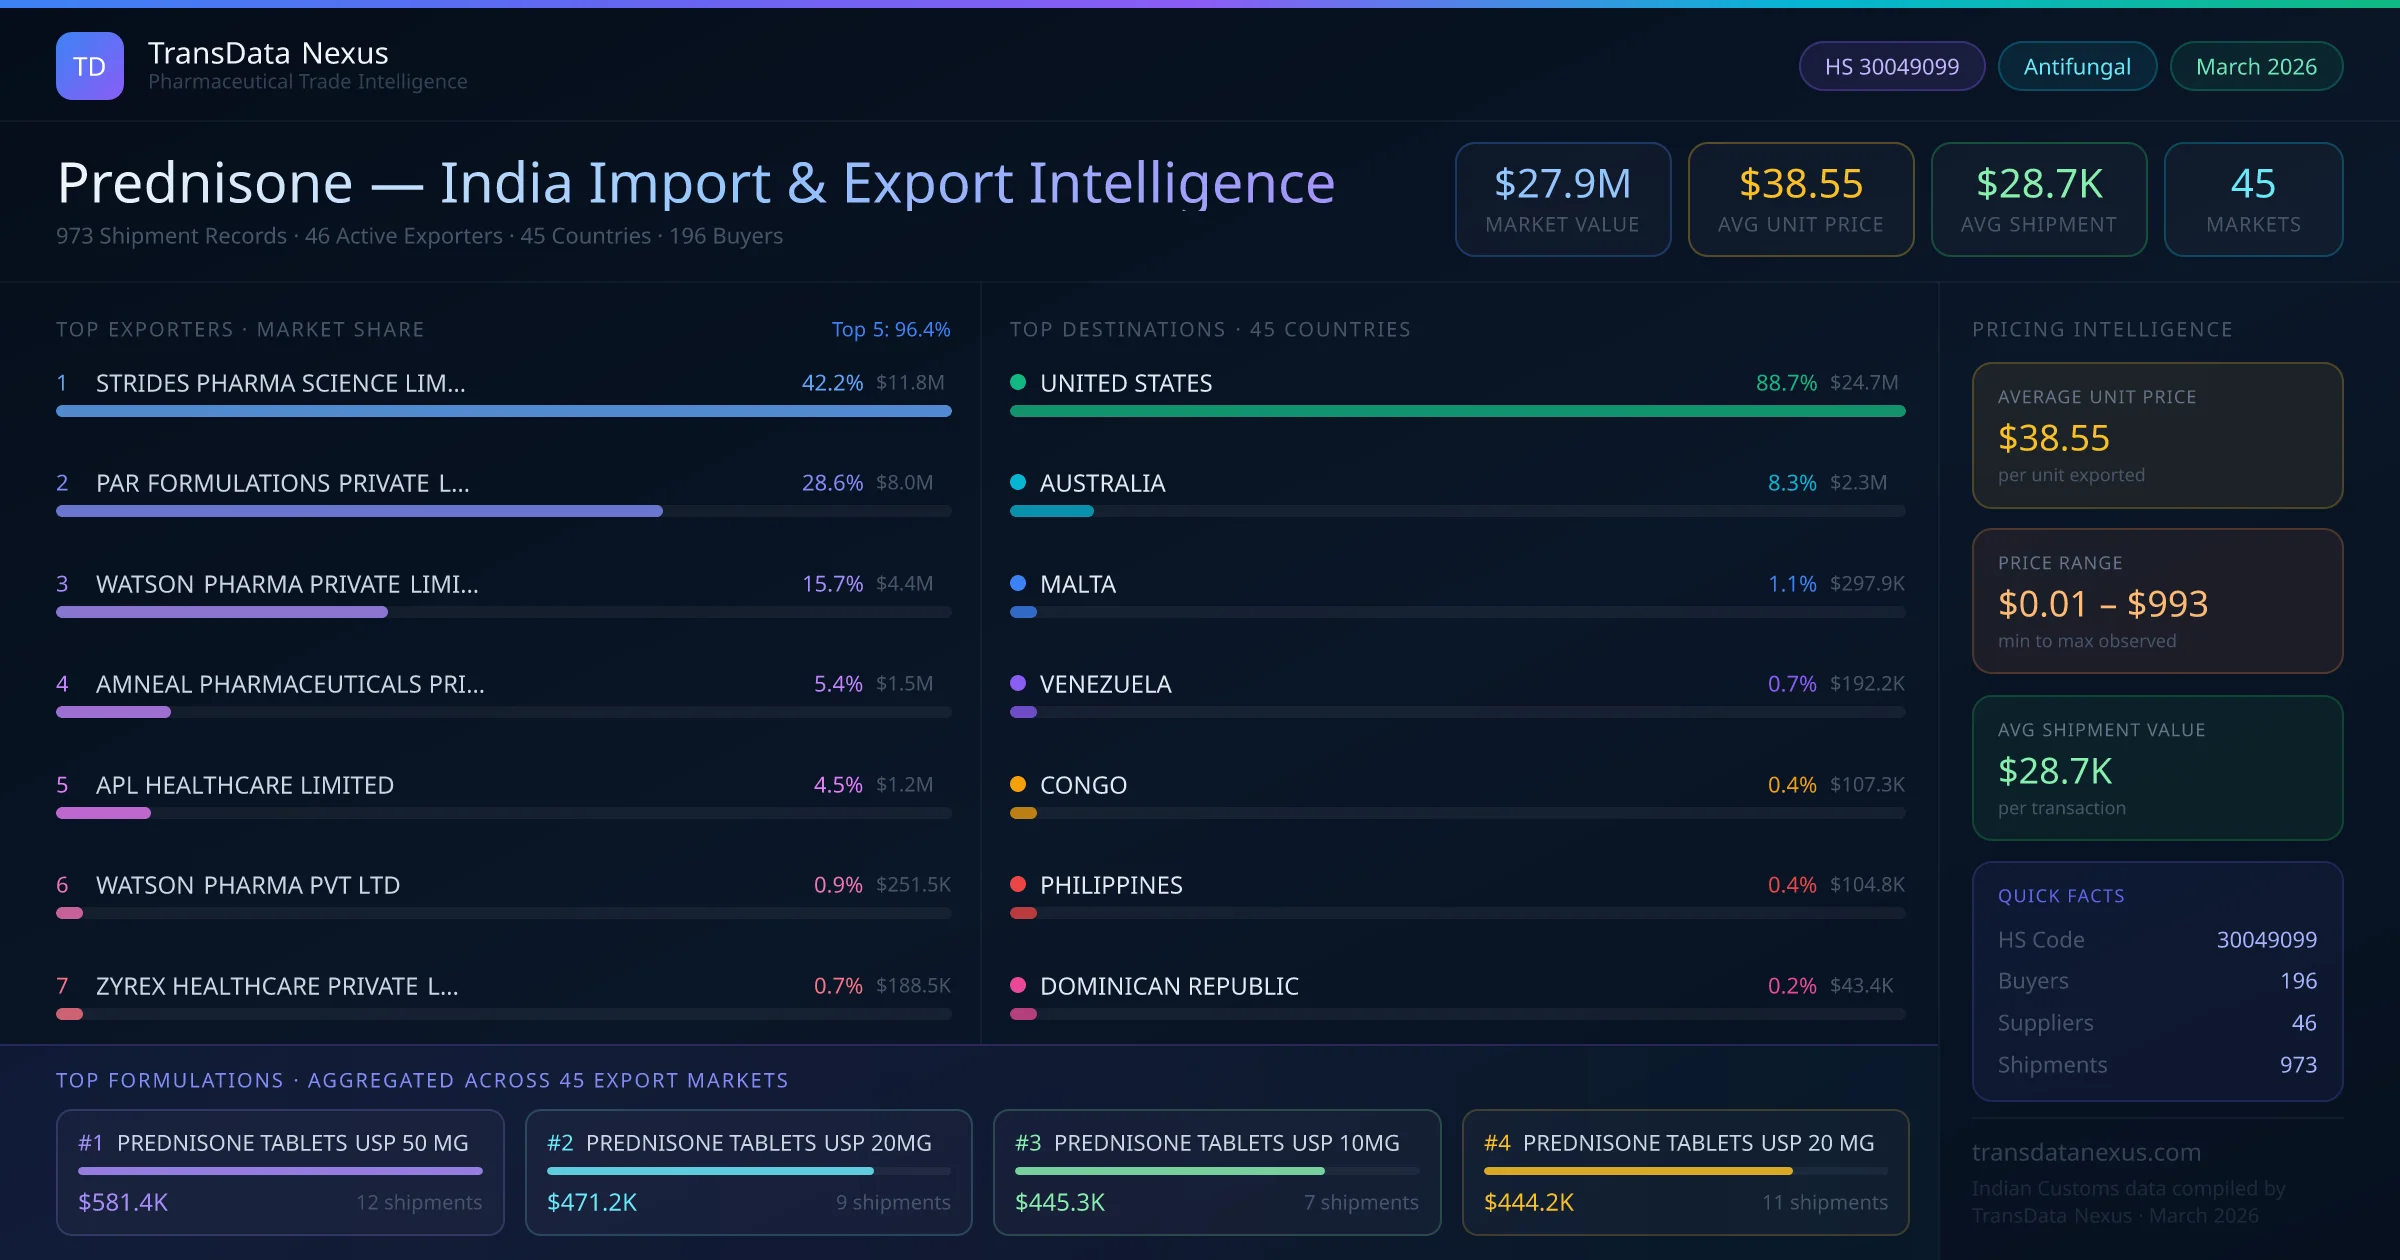Click the March 2026 date pill

pos(2256,66)
